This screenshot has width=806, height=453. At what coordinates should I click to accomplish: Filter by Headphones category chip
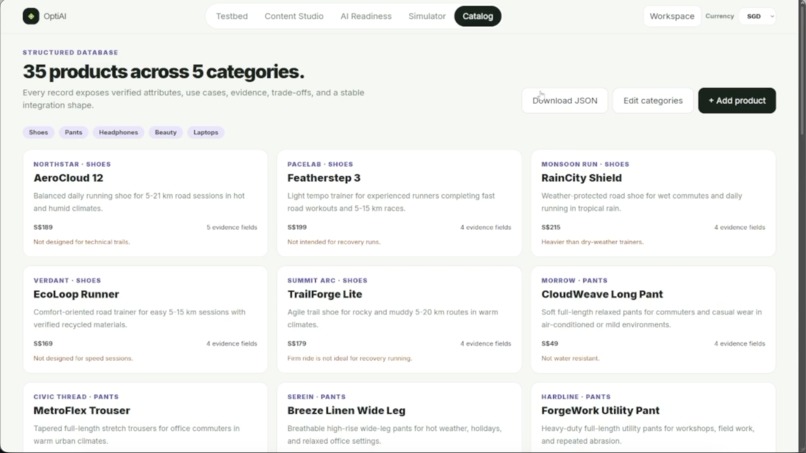tap(118, 132)
